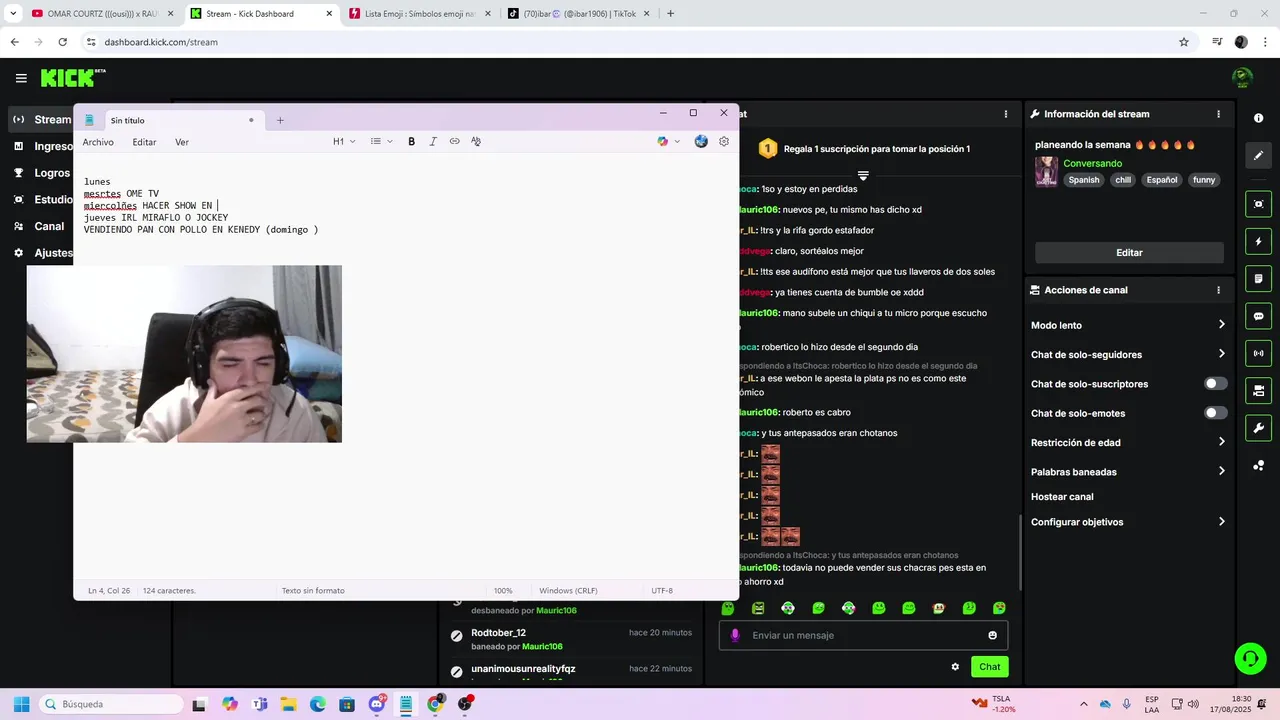This screenshot has width=1280, height=720.
Task: Click the green Chat send button
Action: pyautogui.click(x=989, y=667)
